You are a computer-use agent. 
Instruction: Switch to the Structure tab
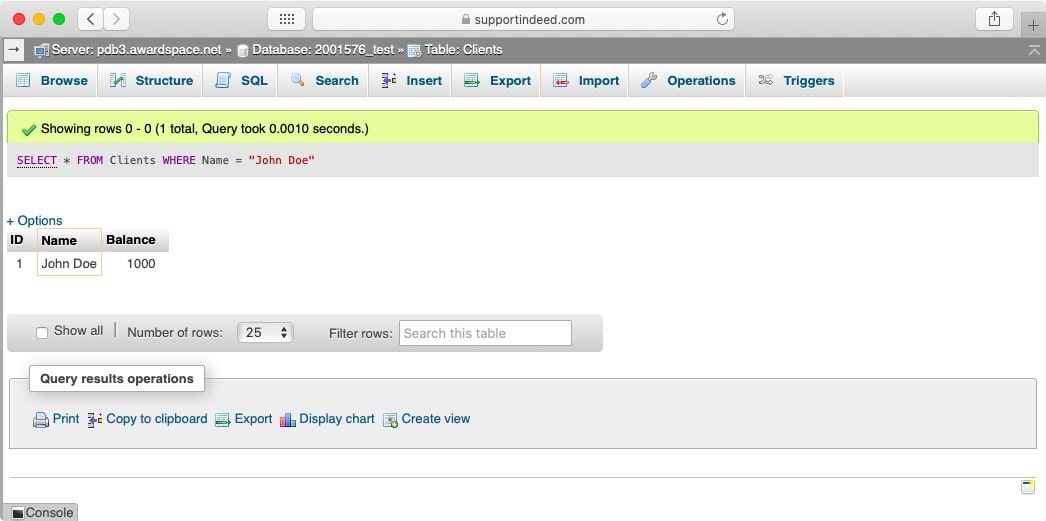coord(152,81)
